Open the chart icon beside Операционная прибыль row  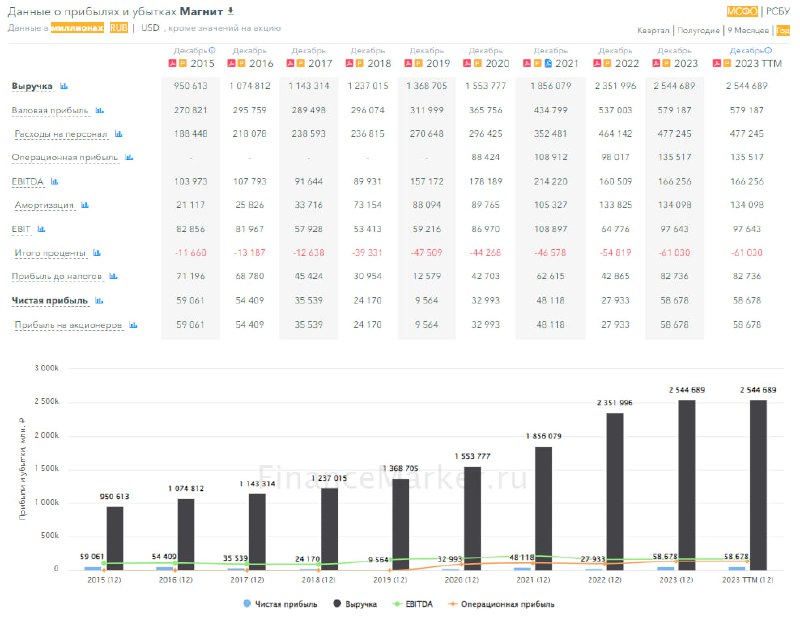click(129, 157)
